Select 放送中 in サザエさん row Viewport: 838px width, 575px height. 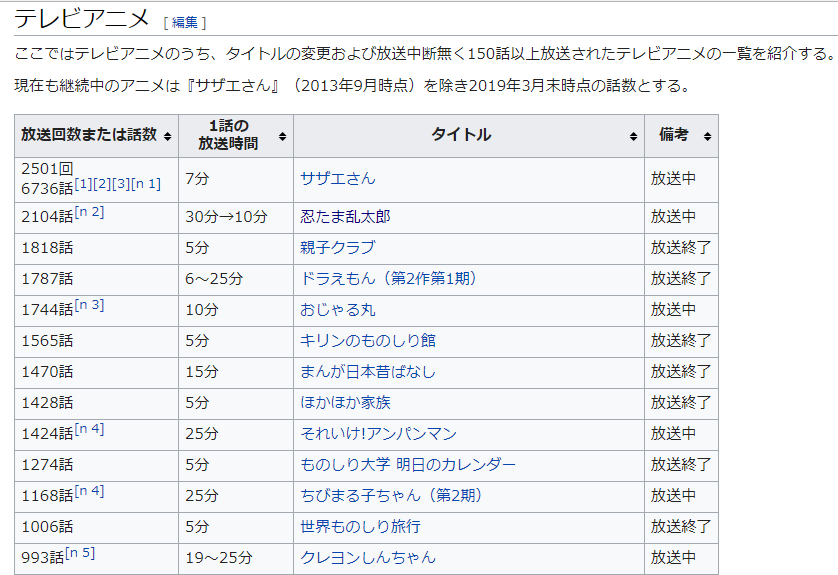(673, 178)
